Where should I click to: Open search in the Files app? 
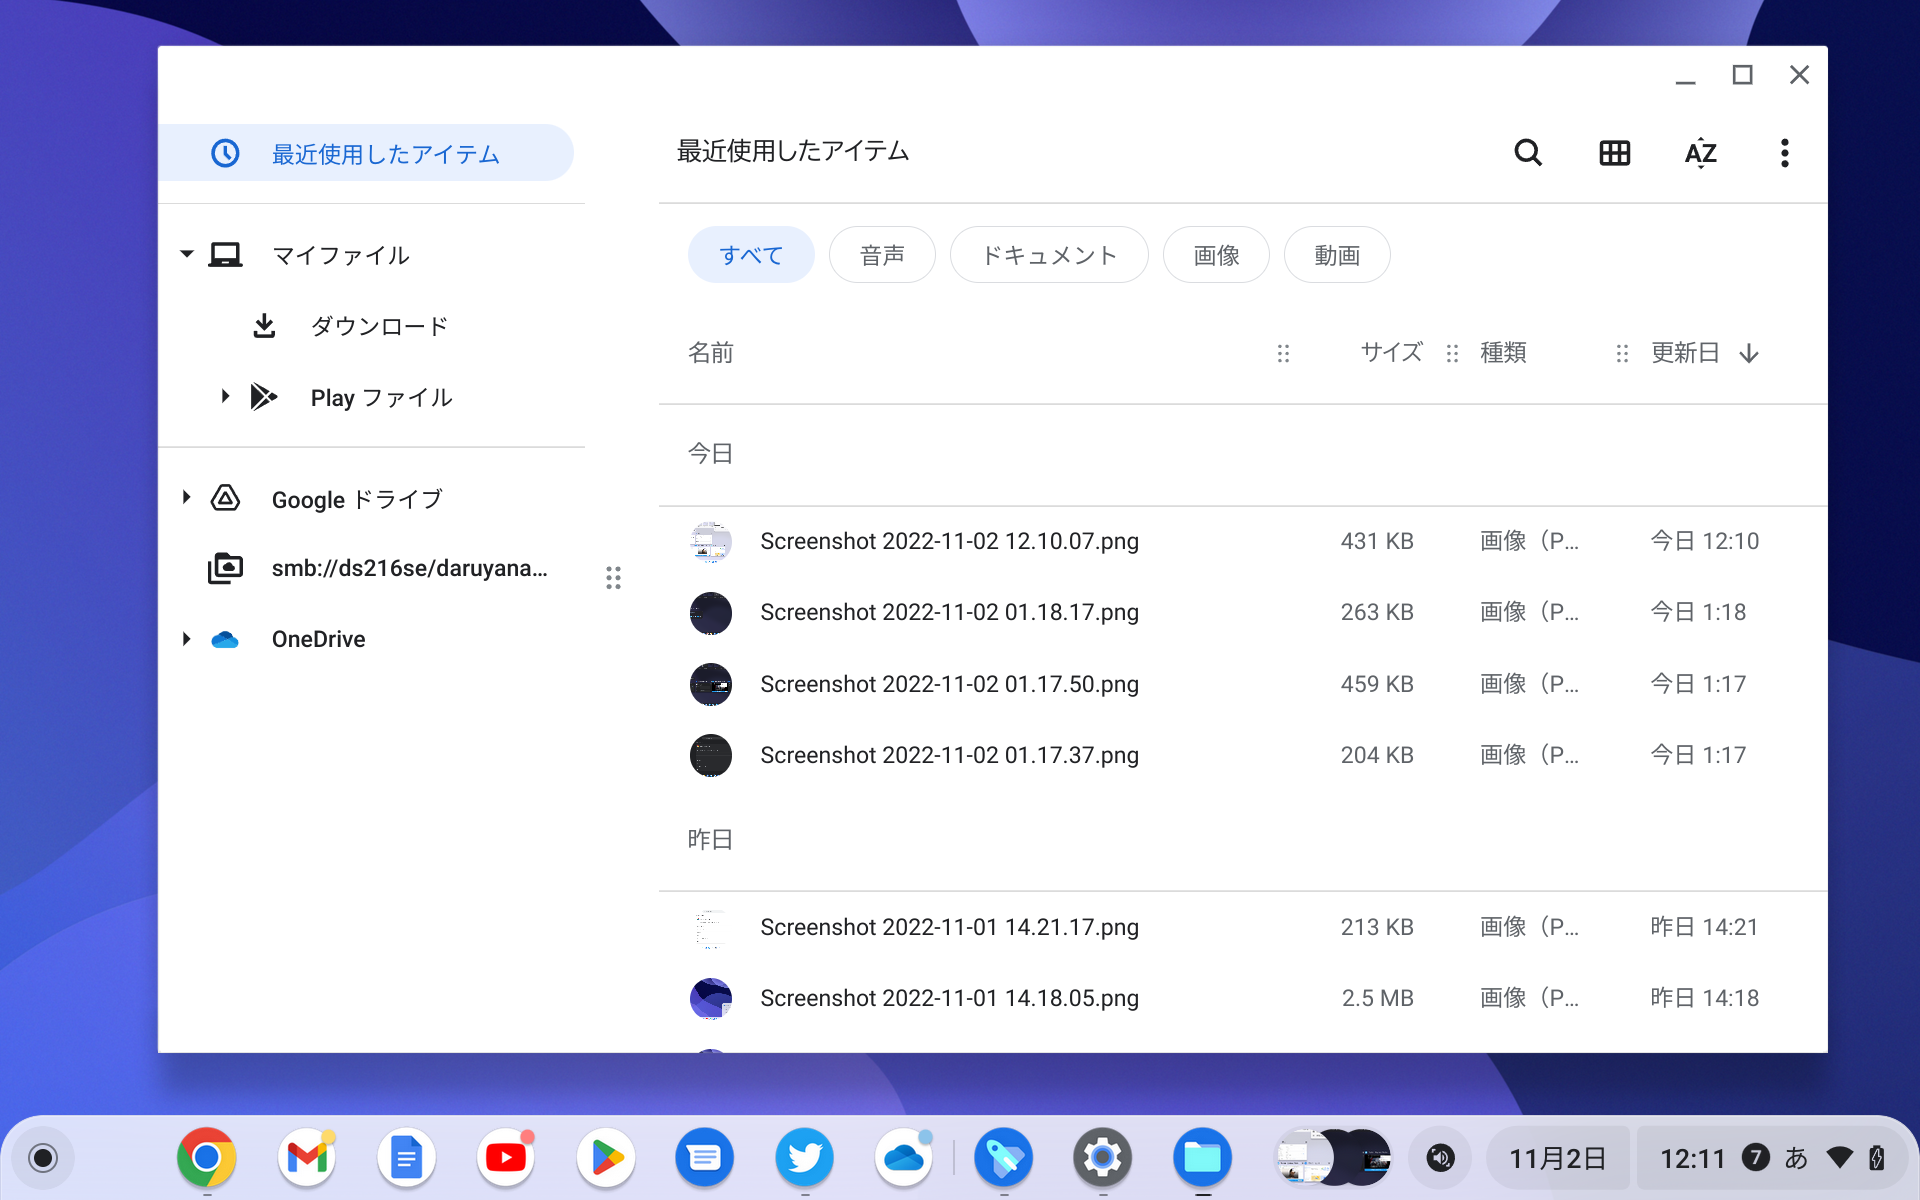point(1527,152)
